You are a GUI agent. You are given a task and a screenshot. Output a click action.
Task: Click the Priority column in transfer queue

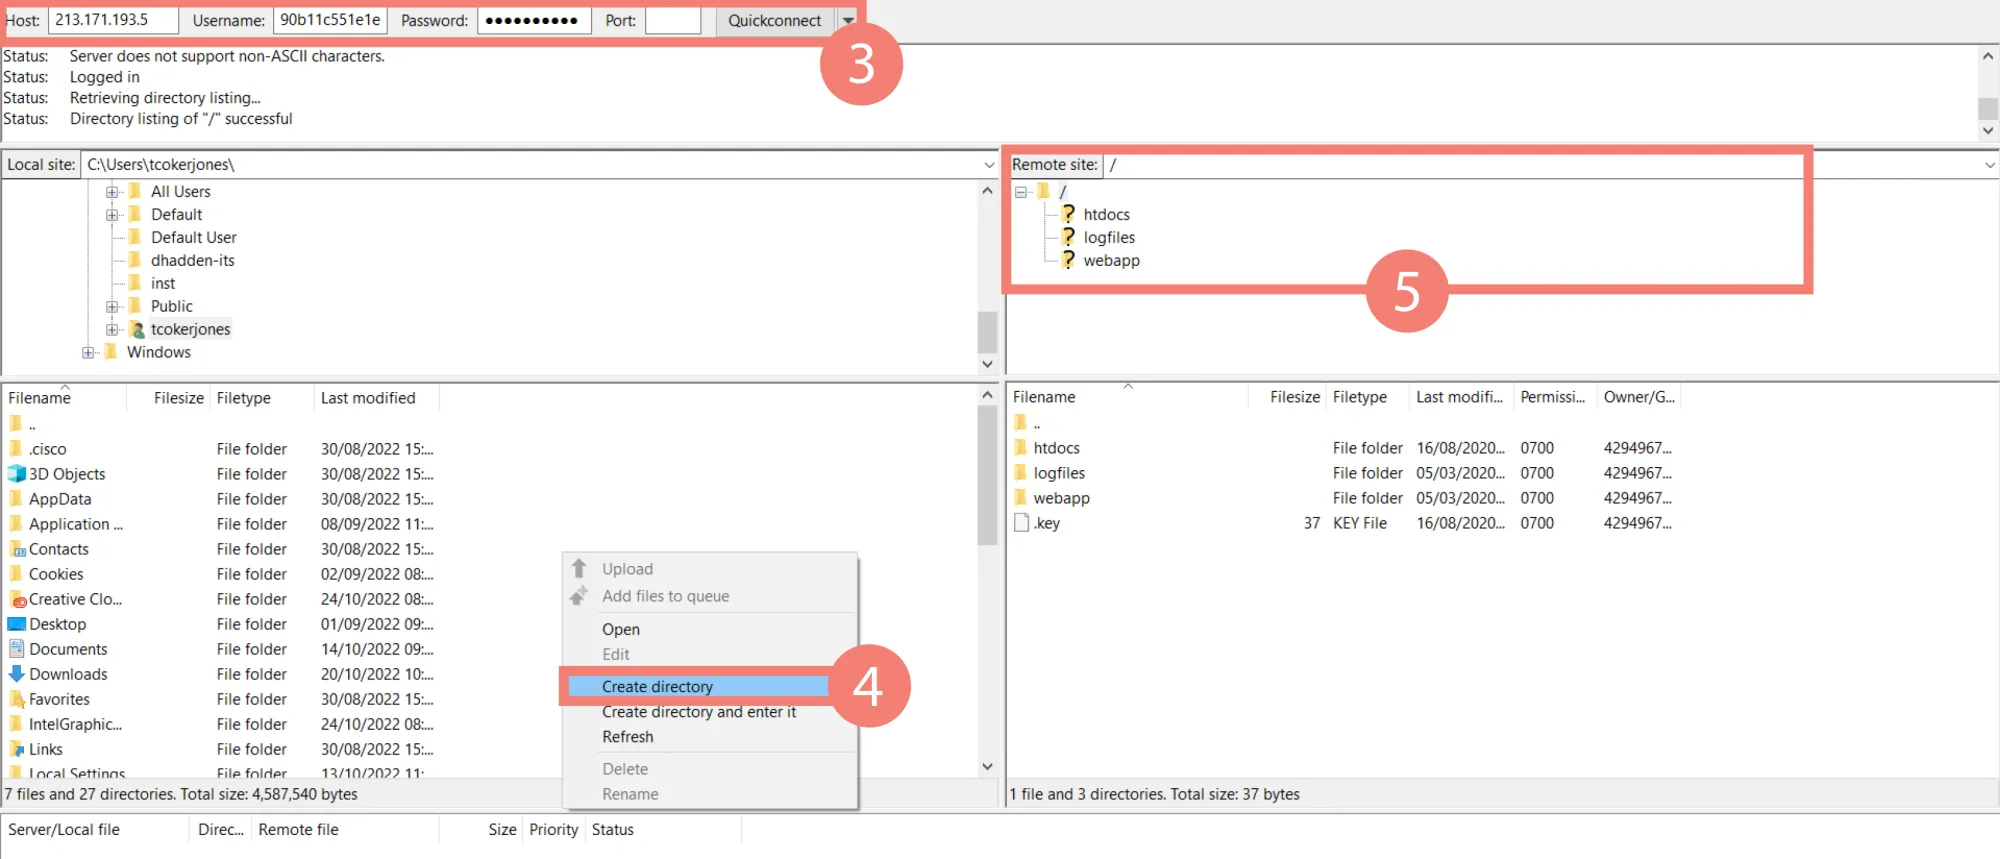coord(553,830)
